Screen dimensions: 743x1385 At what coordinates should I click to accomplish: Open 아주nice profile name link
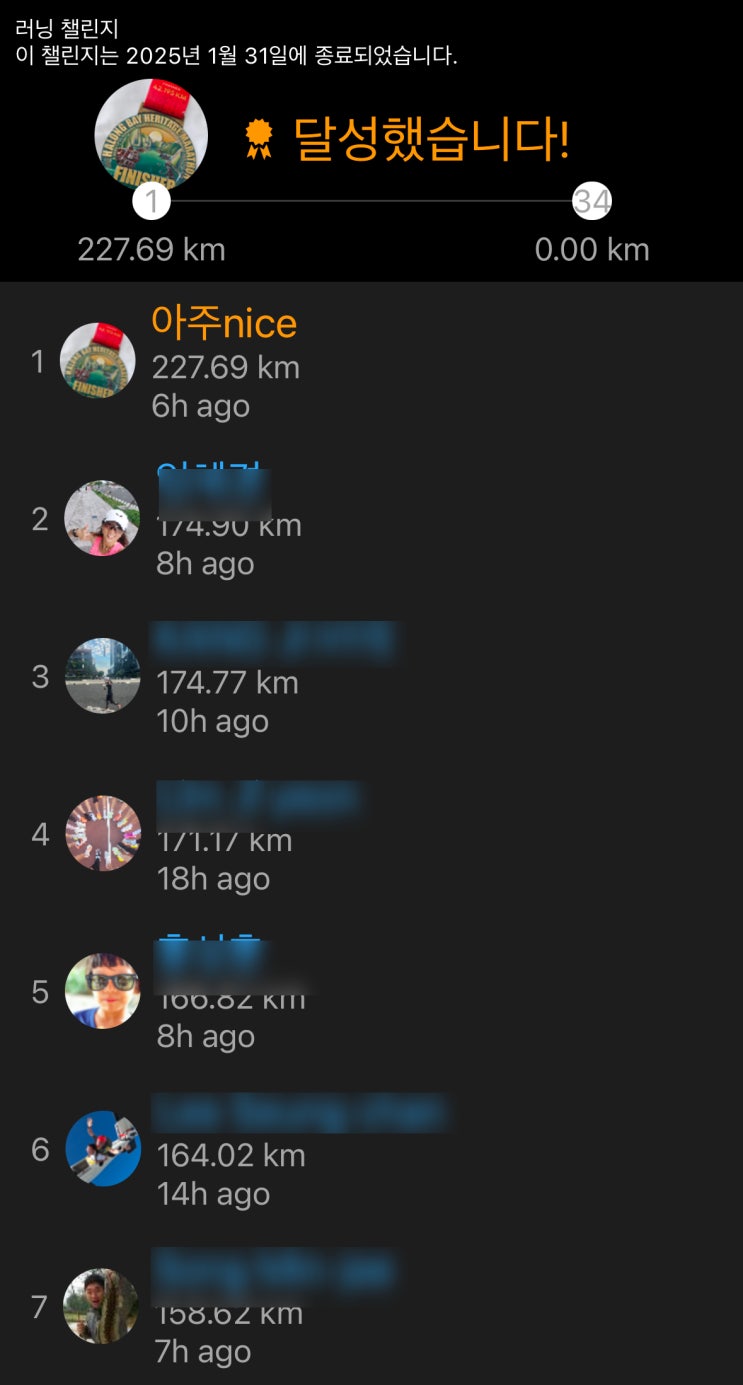click(224, 323)
